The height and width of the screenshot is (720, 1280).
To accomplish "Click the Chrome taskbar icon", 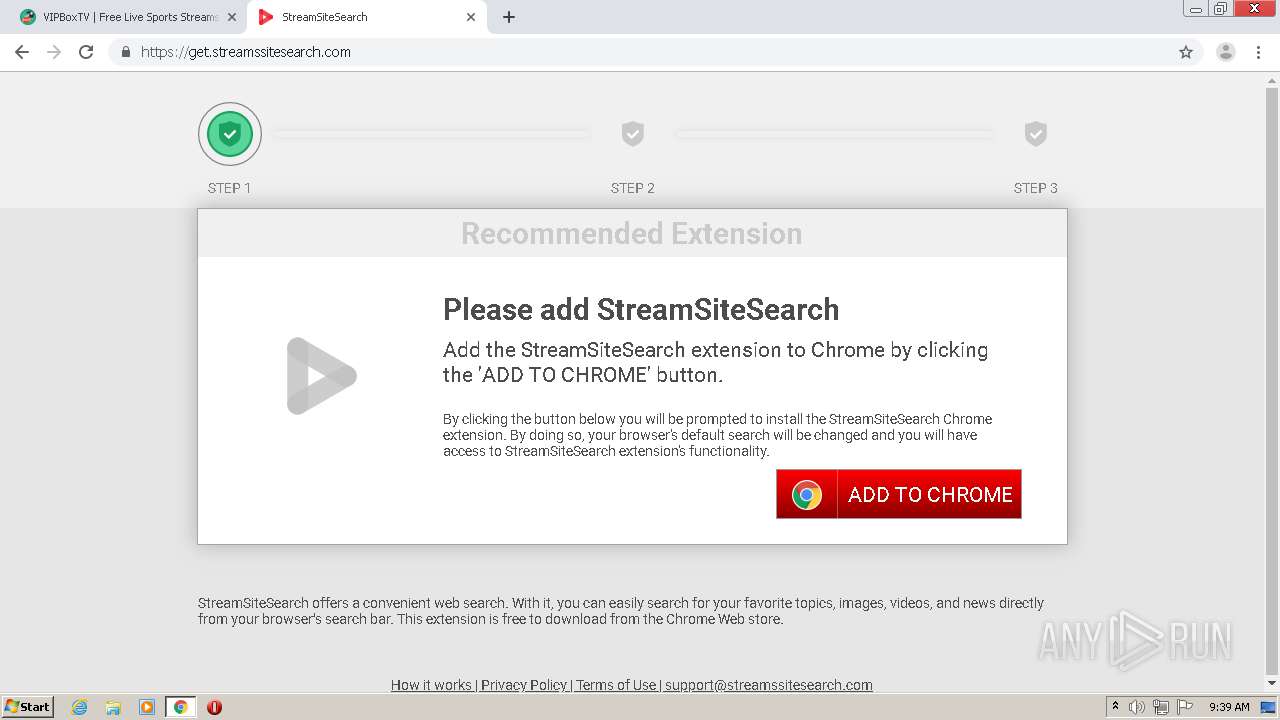I will click(x=180, y=707).
